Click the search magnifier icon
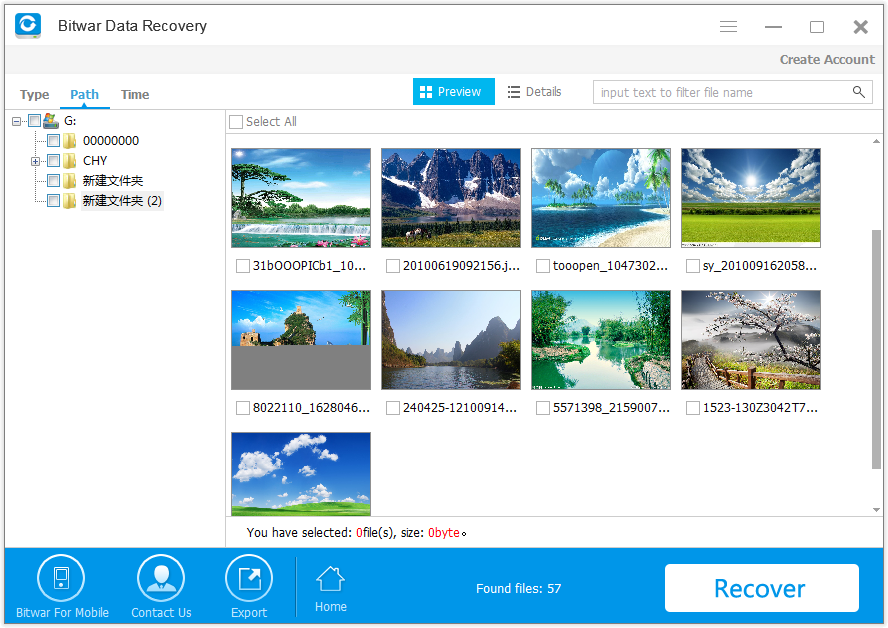The height and width of the screenshot is (628, 888). click(859, 91)
